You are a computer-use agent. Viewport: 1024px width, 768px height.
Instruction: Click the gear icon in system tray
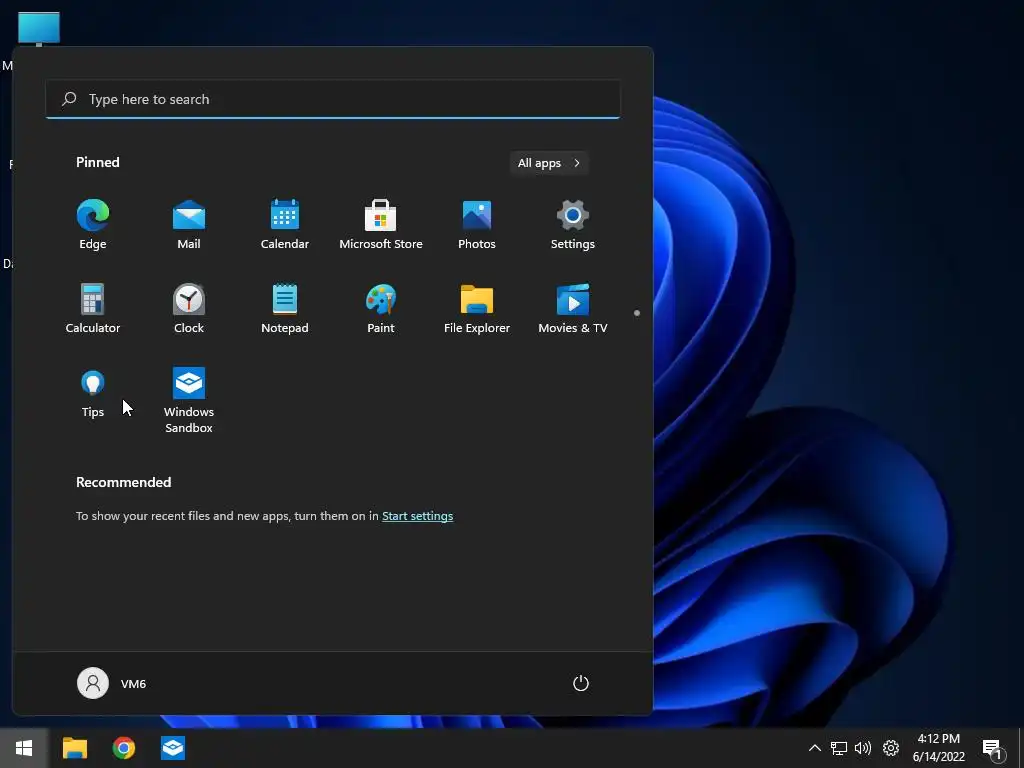891,748
